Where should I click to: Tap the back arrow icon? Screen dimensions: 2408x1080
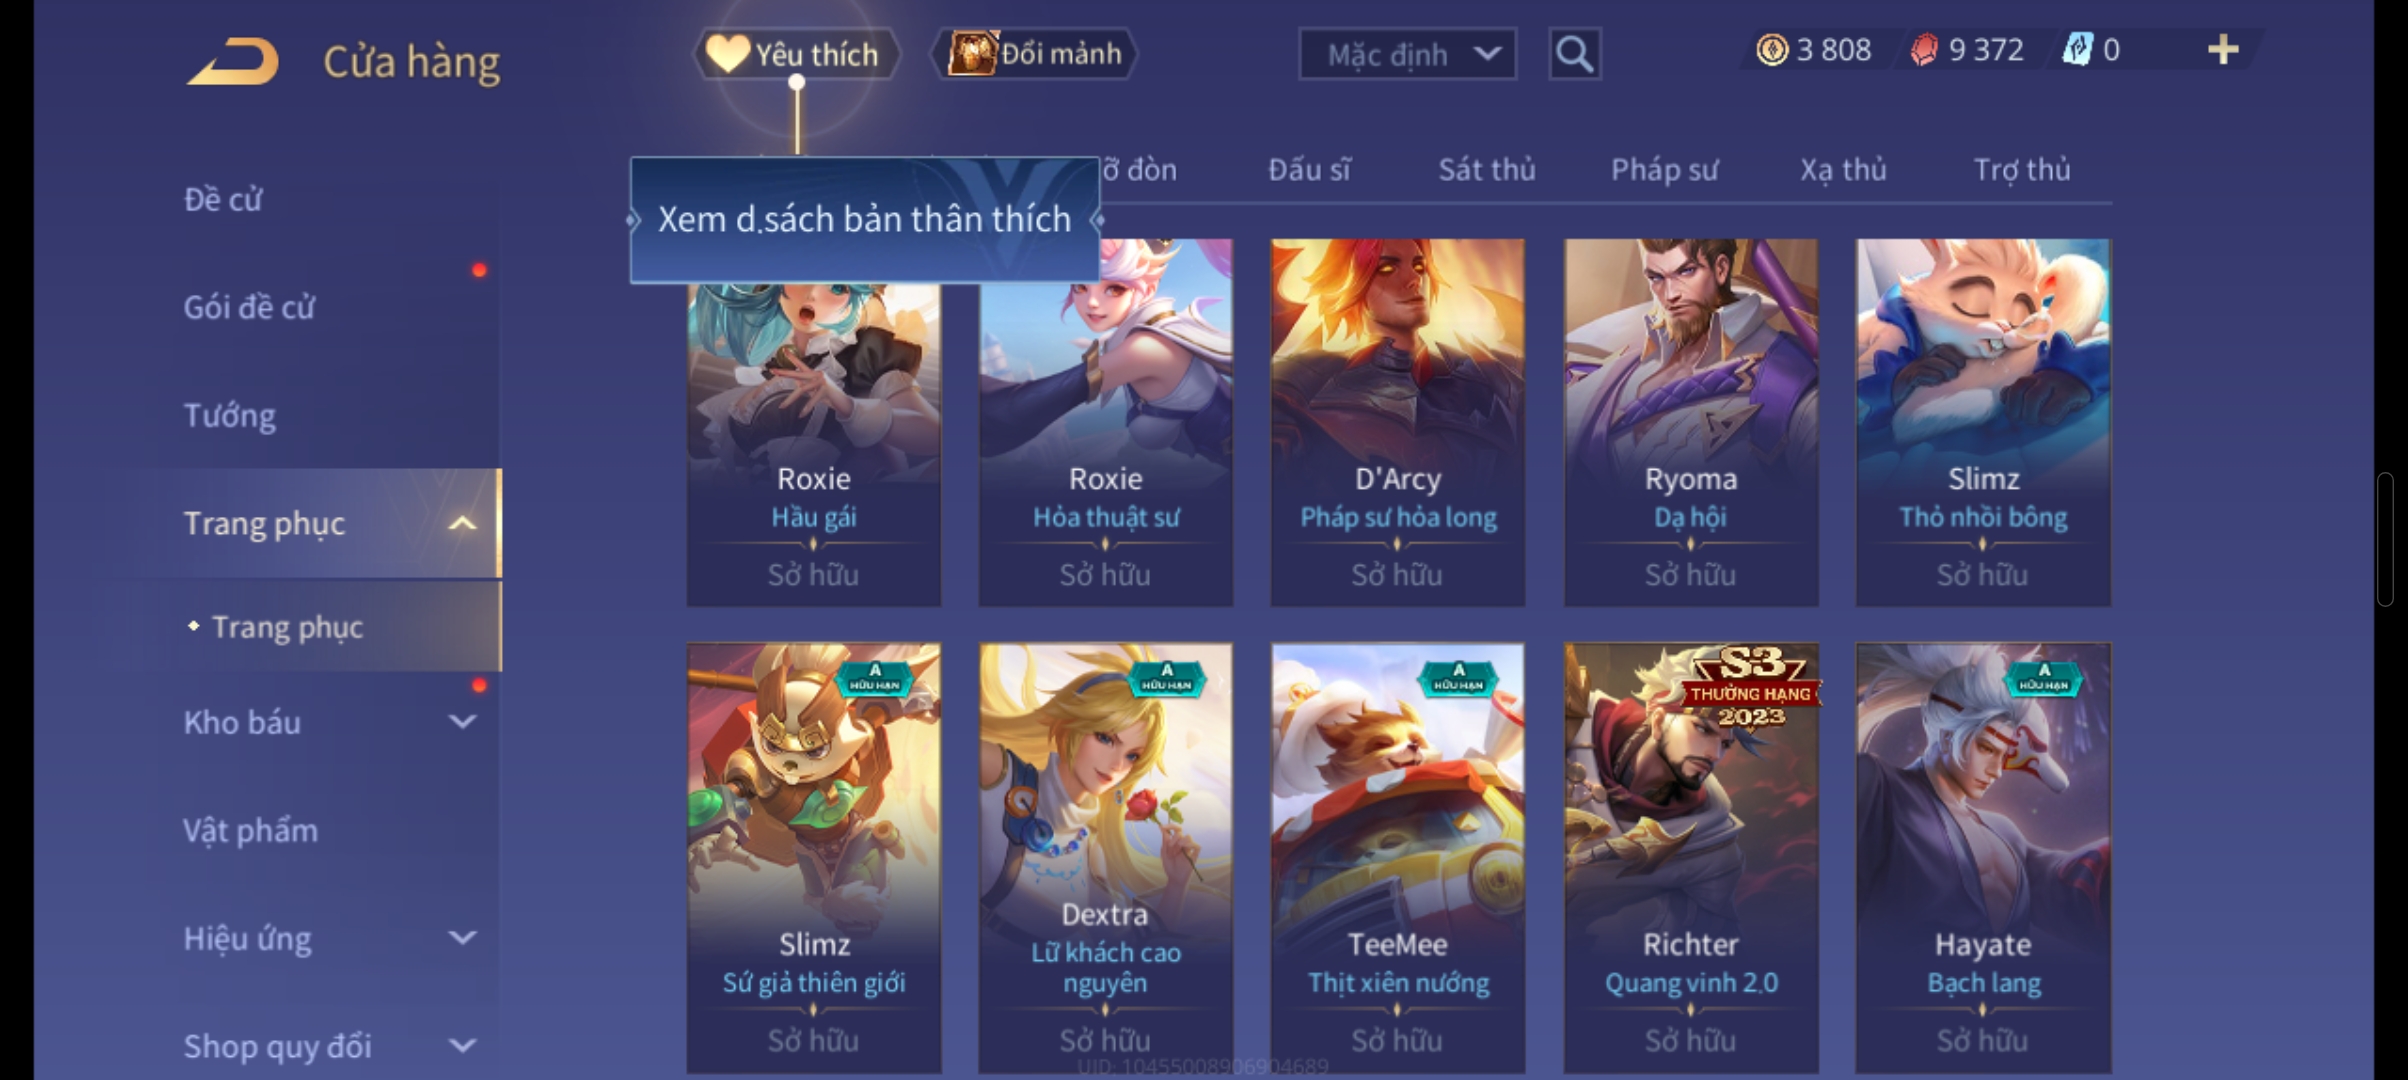coord(233,60)
